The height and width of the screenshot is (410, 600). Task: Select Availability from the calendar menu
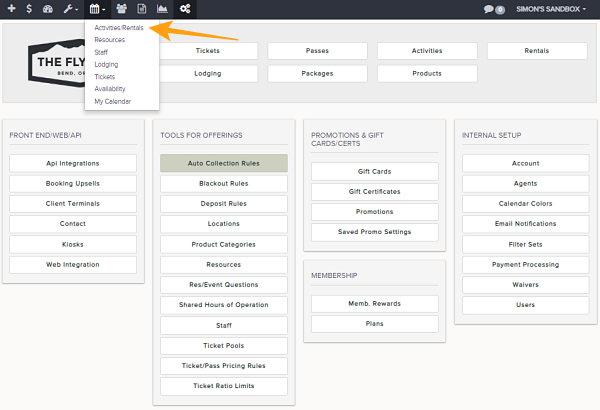coord(110,89)
